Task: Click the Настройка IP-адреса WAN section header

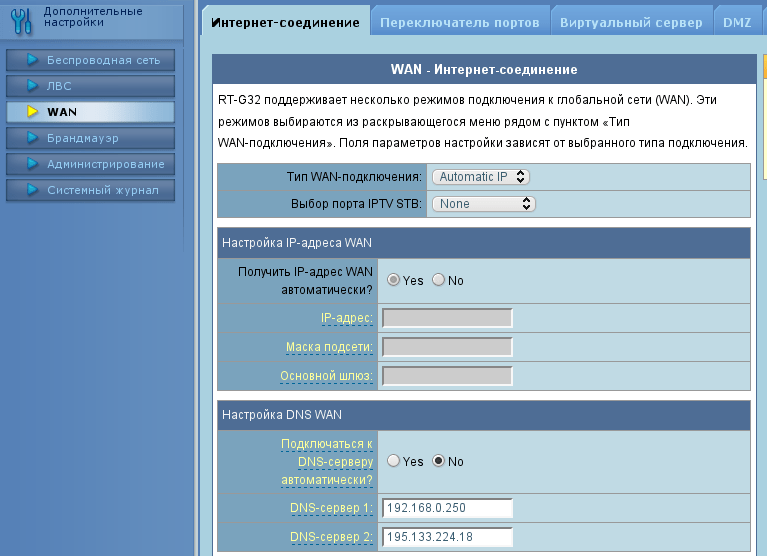Action: [484, 243]
